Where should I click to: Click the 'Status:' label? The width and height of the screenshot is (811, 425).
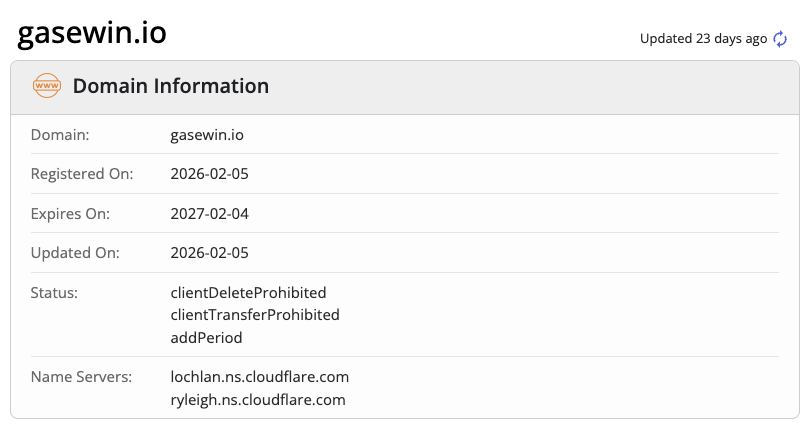[x=54, y=293]
